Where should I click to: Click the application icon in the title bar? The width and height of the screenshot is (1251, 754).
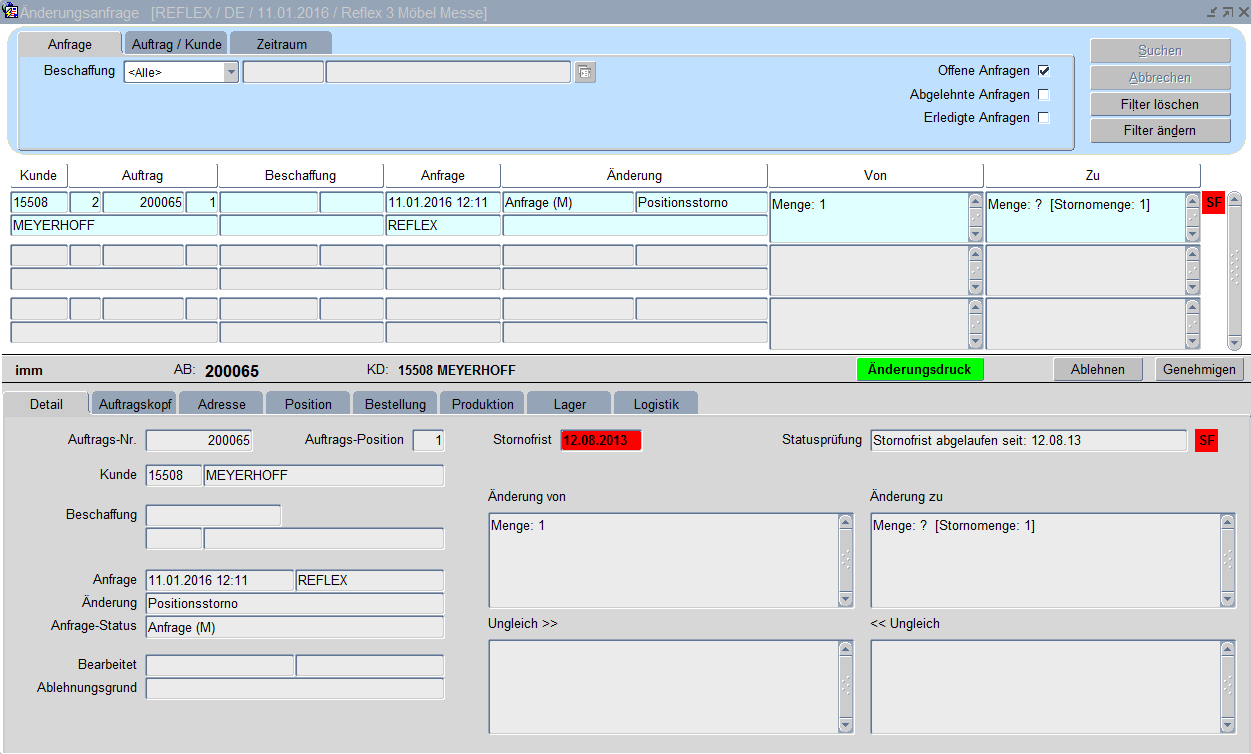pyautogui.click(x=10, y=12)
